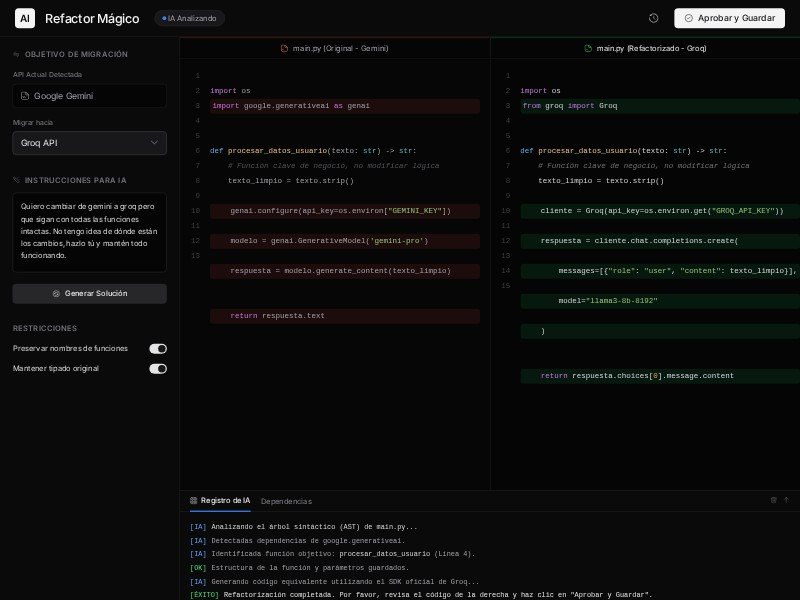Disable Mantener tipado original switch
The image size is (800, 600).
pos(158,369)
